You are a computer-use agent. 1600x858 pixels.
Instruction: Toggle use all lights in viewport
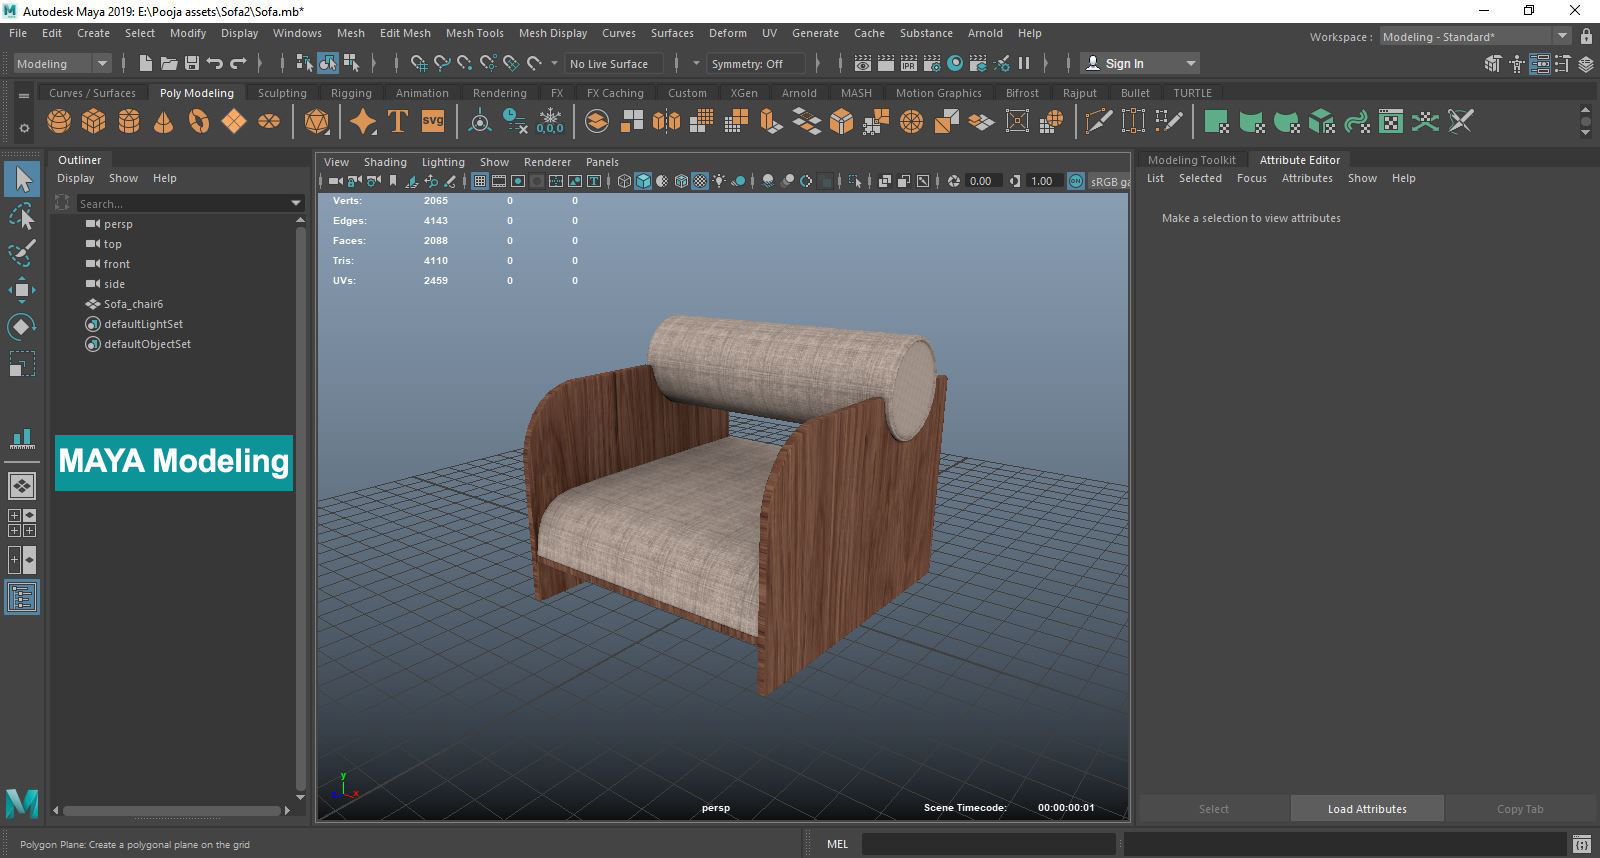[719, 181]
